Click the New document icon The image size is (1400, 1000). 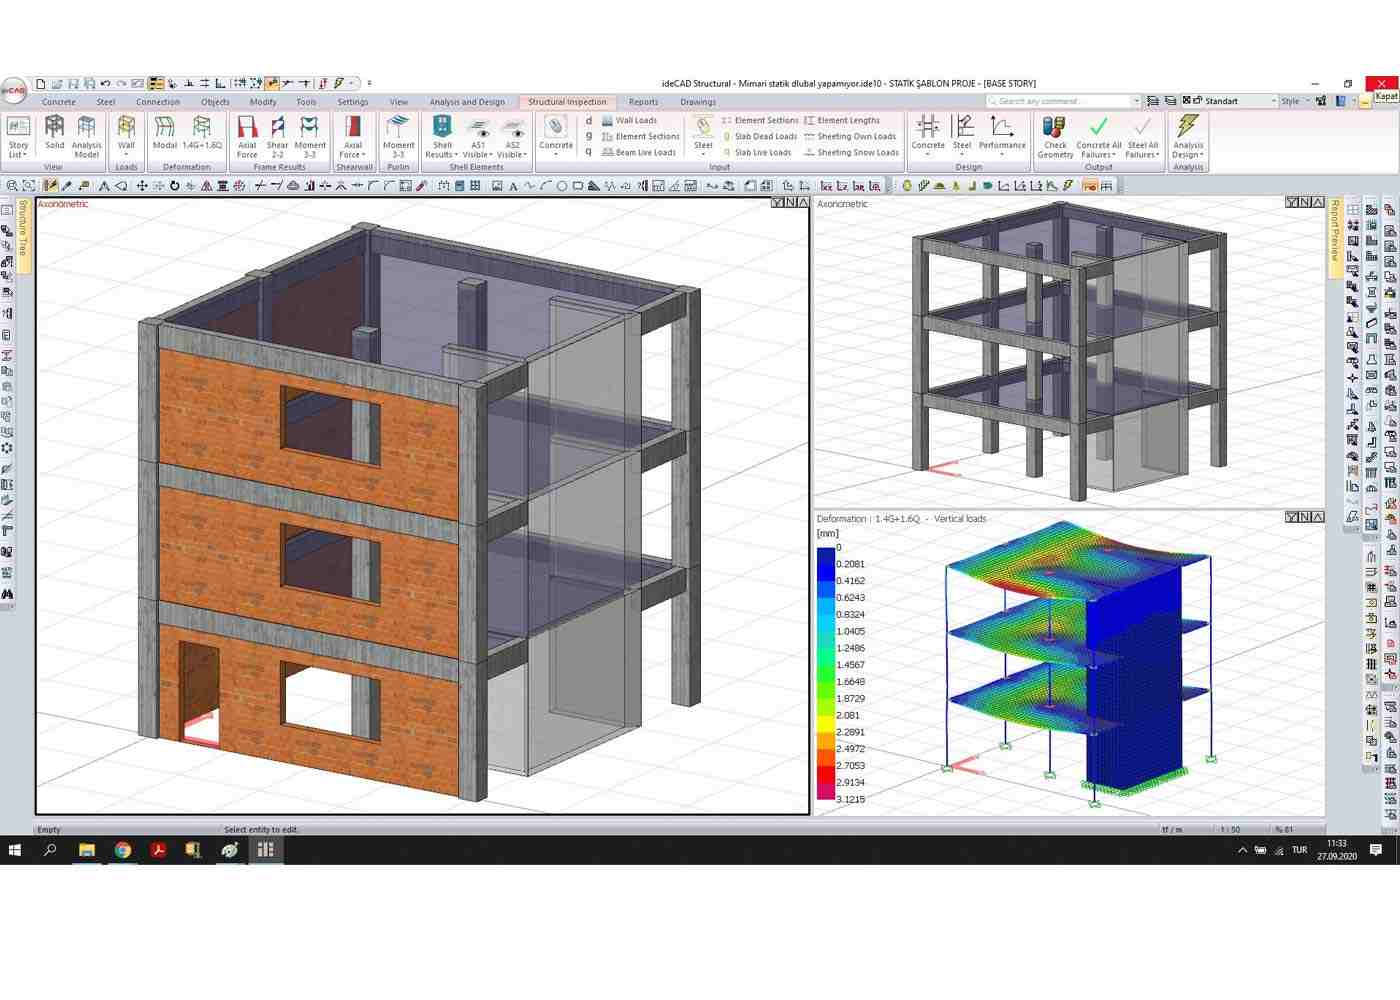pos(41,84)
